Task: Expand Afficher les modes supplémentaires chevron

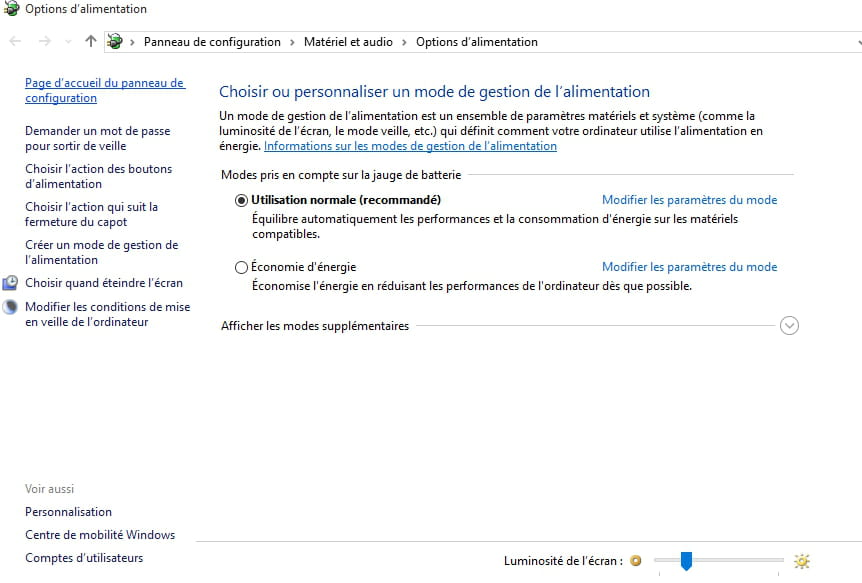Action: pyautogui.click(x=789, y=326)
